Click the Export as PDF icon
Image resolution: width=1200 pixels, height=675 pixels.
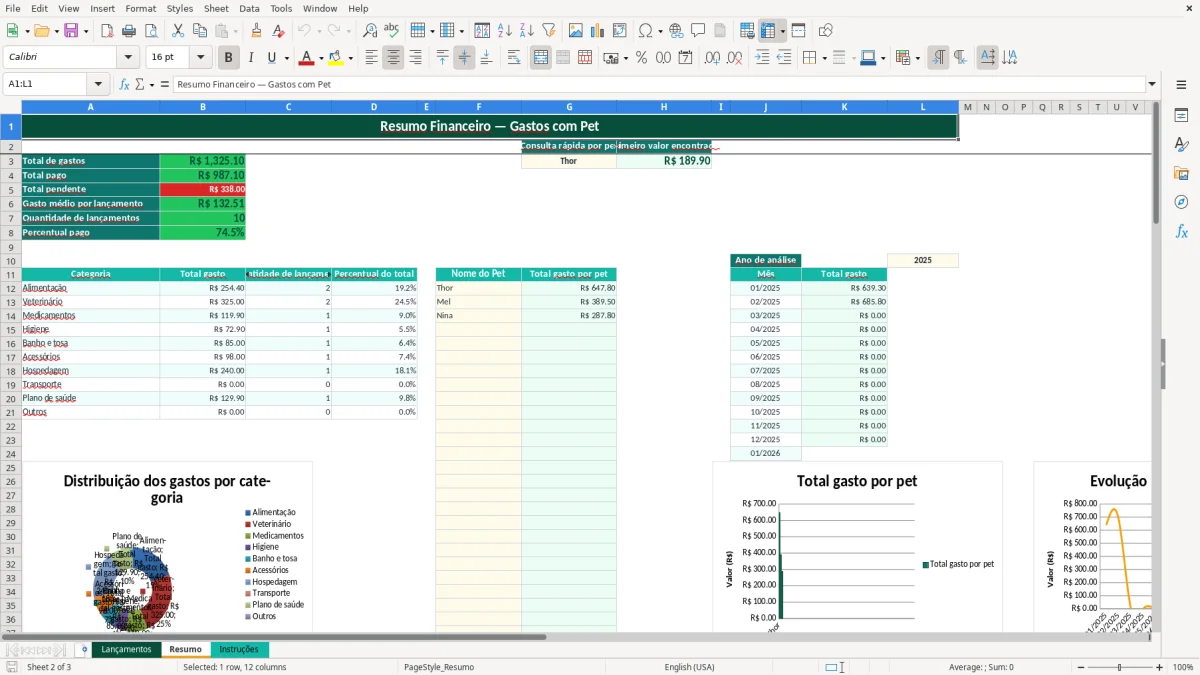click(107, 31)
